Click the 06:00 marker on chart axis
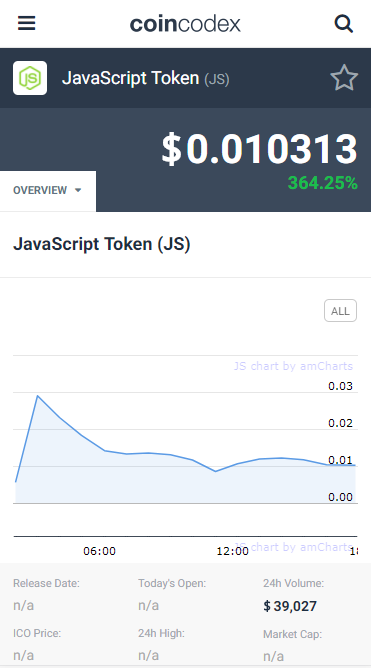This screenshot has width=371, height=668. pos(99,551)
